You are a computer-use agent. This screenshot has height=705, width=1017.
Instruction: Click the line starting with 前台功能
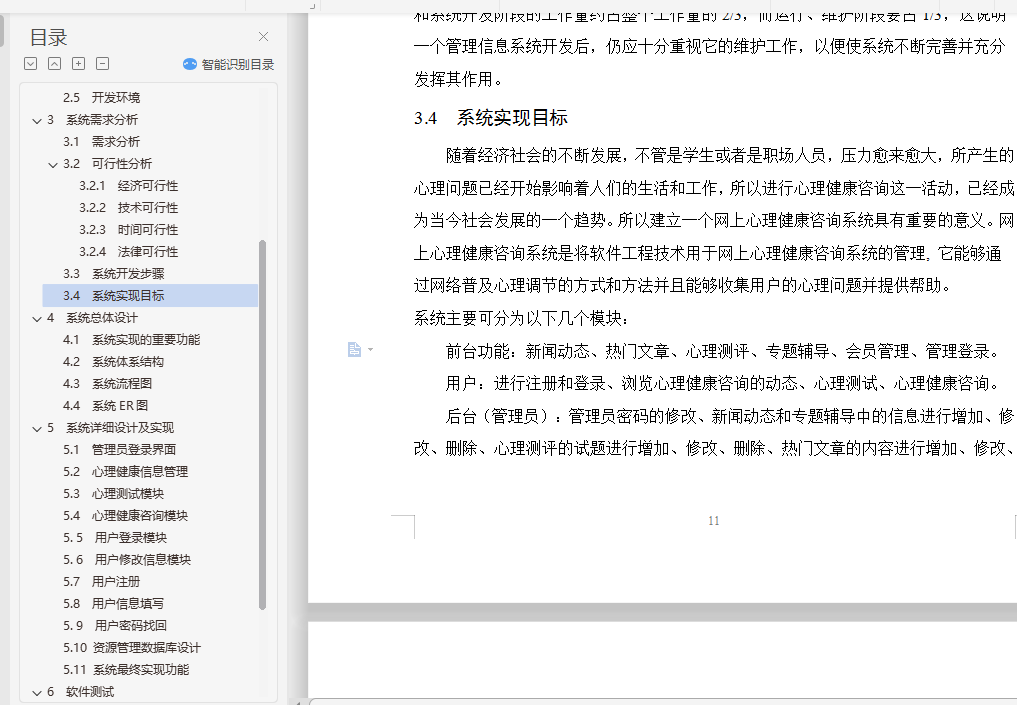pyautogui.click(x=724, y=352)
